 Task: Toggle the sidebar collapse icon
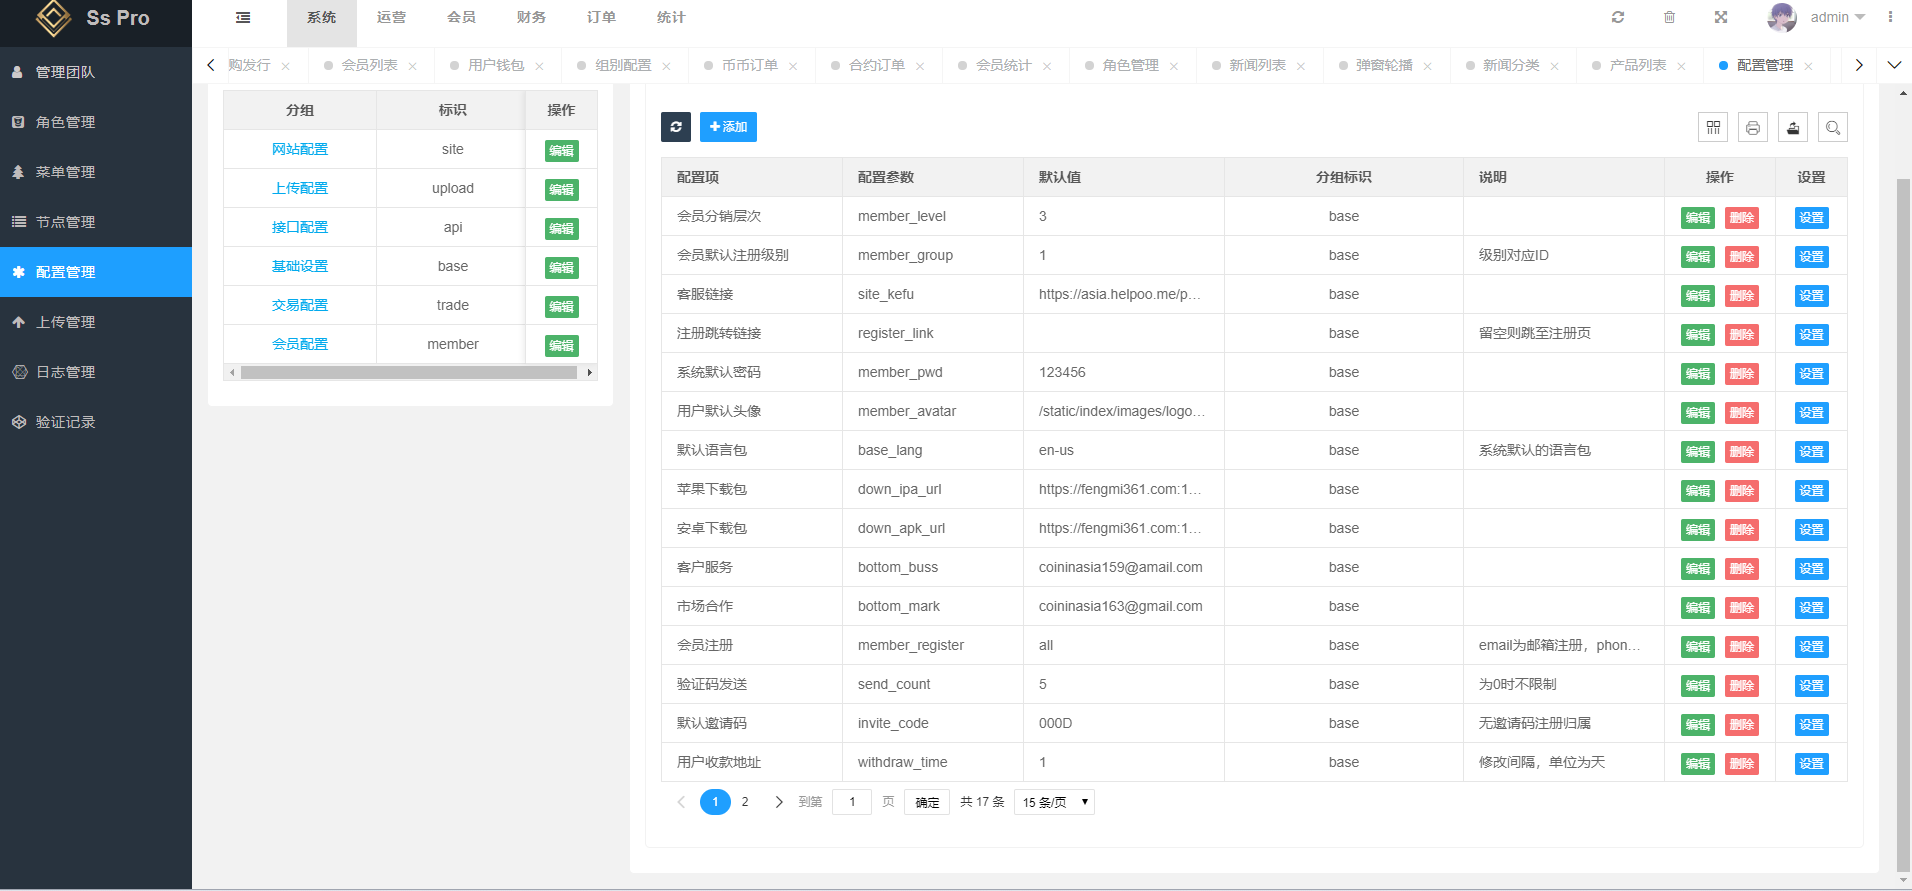(243, 17)
